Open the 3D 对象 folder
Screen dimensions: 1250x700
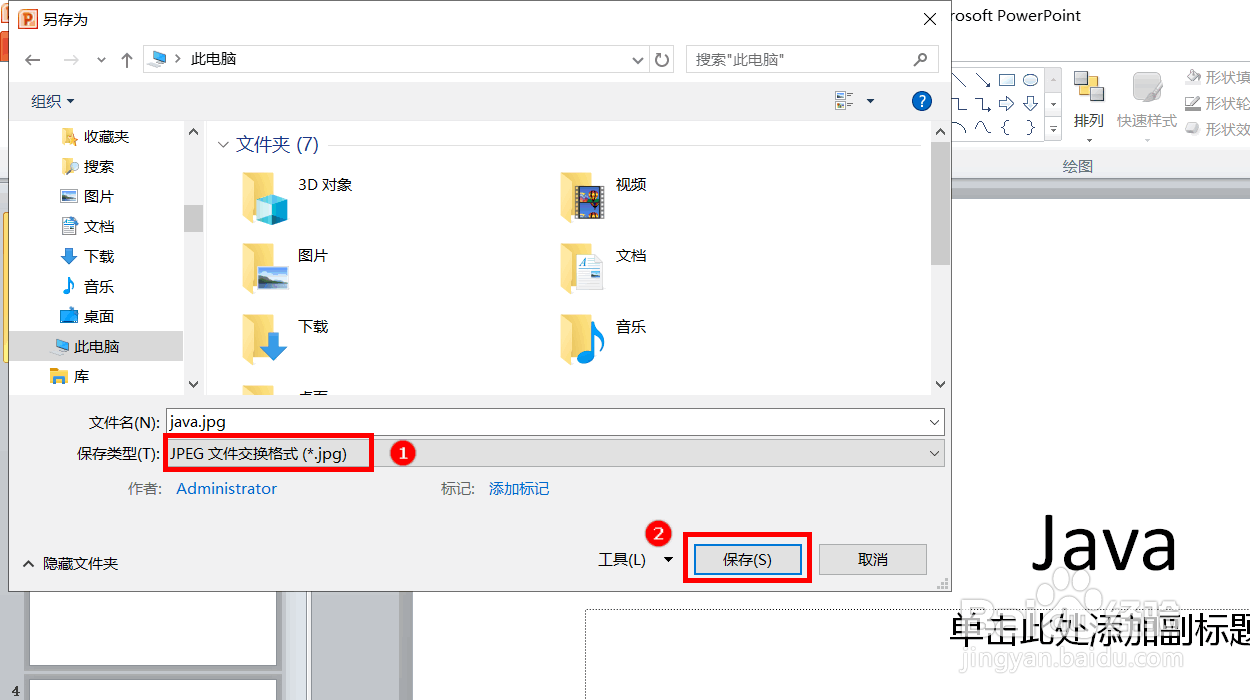tap(298, 196)
